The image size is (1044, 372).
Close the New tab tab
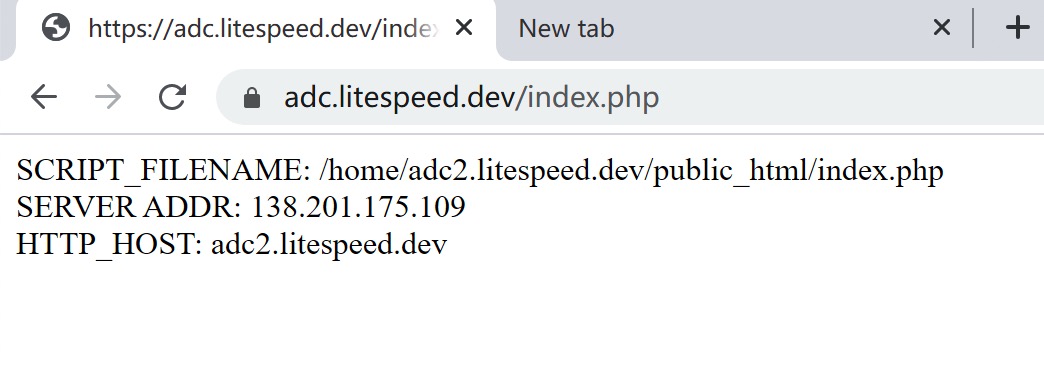(941, 28)
